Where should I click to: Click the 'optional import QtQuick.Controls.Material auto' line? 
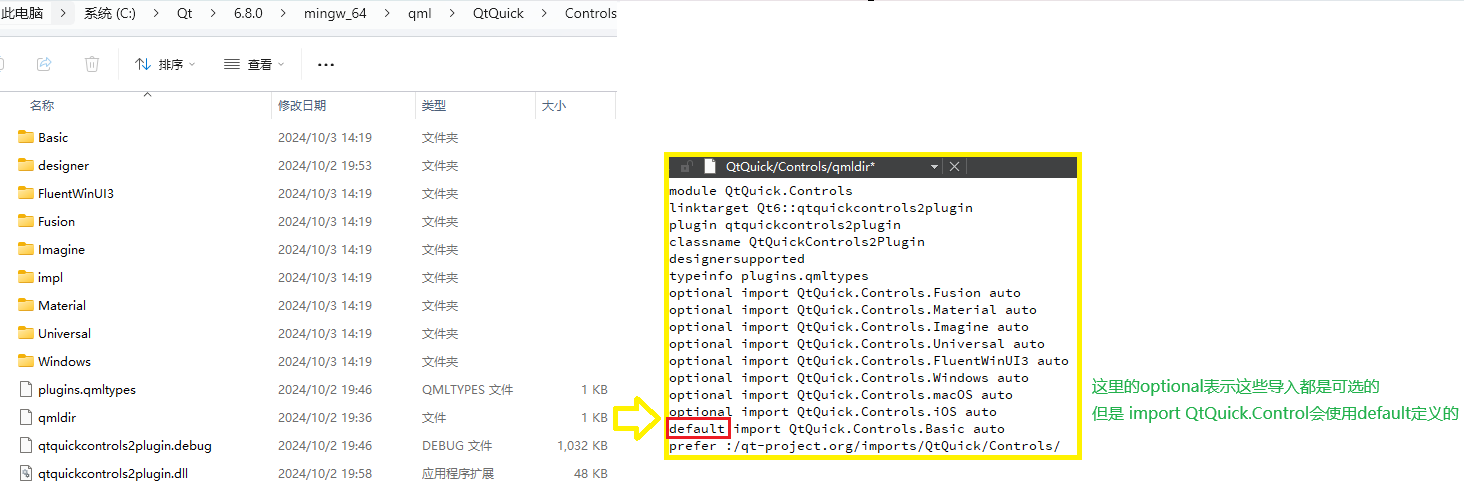pyautogui.click(x=853, y=310)
